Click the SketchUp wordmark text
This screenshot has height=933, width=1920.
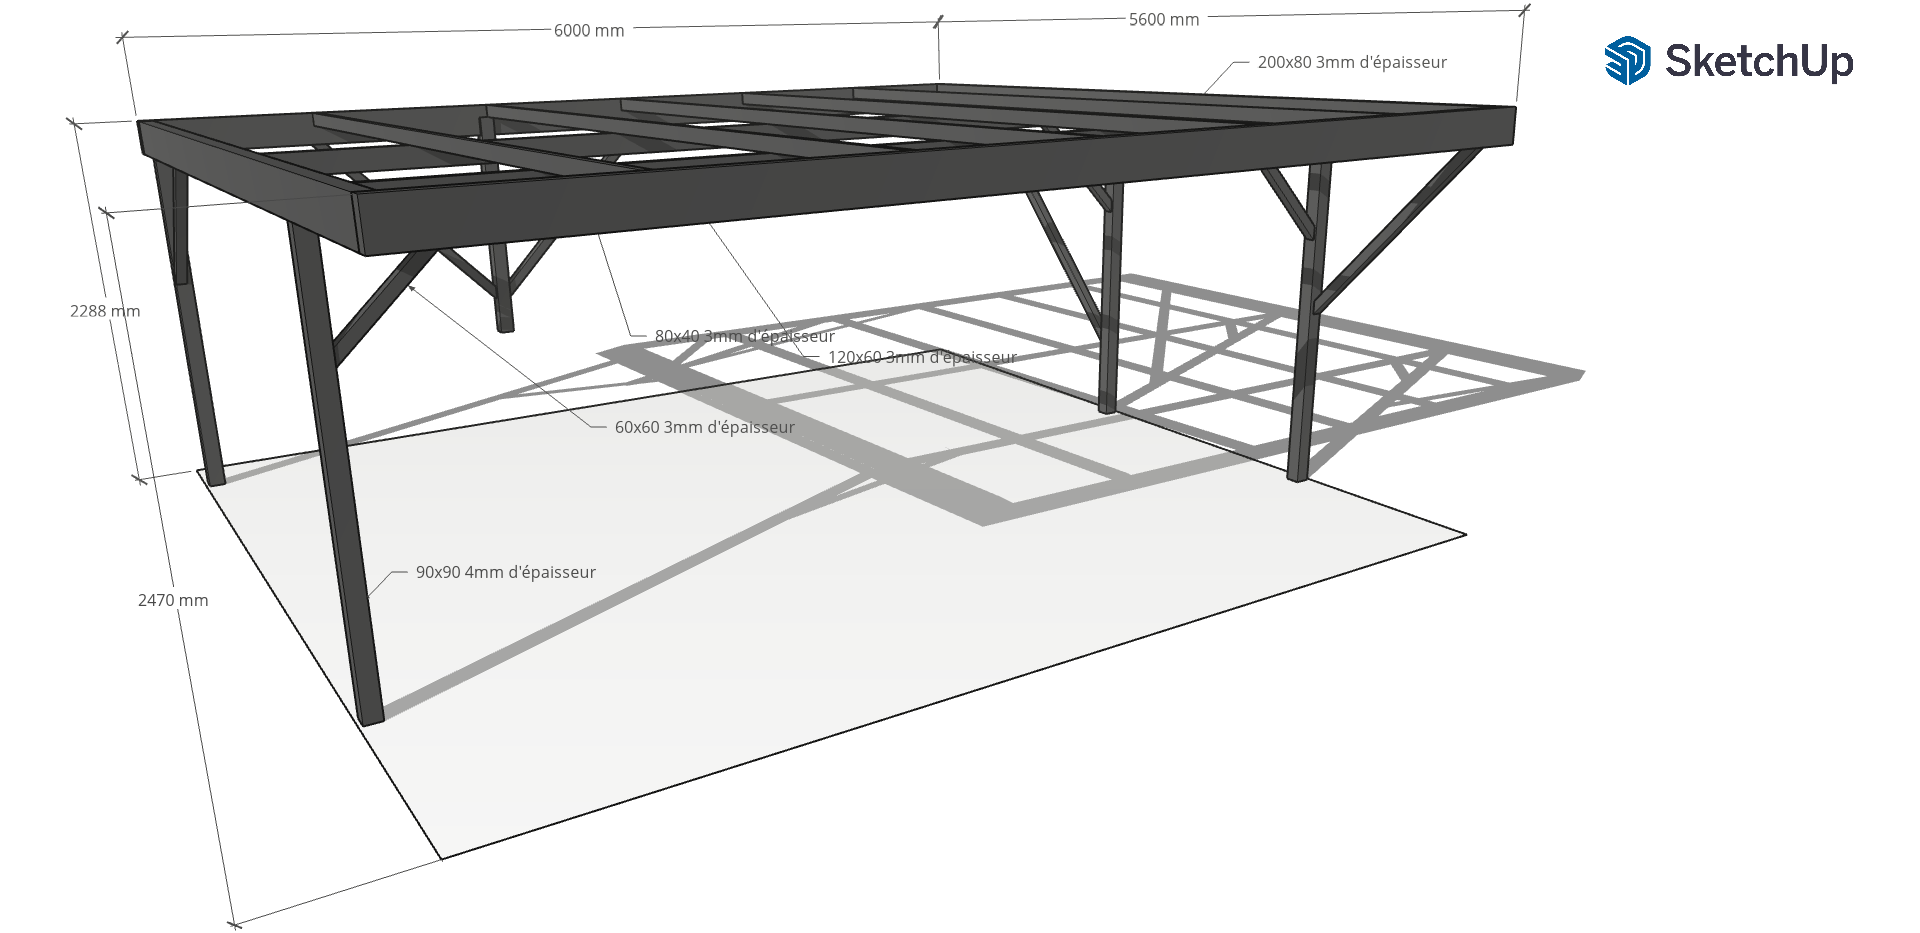click(x=1758, y=61)
